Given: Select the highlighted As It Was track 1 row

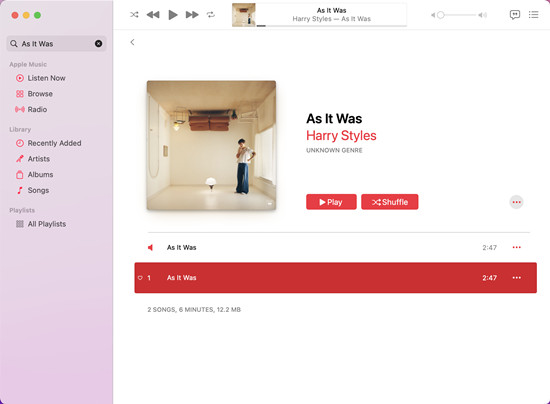Looking at the screenshot, I should (336, 278).
